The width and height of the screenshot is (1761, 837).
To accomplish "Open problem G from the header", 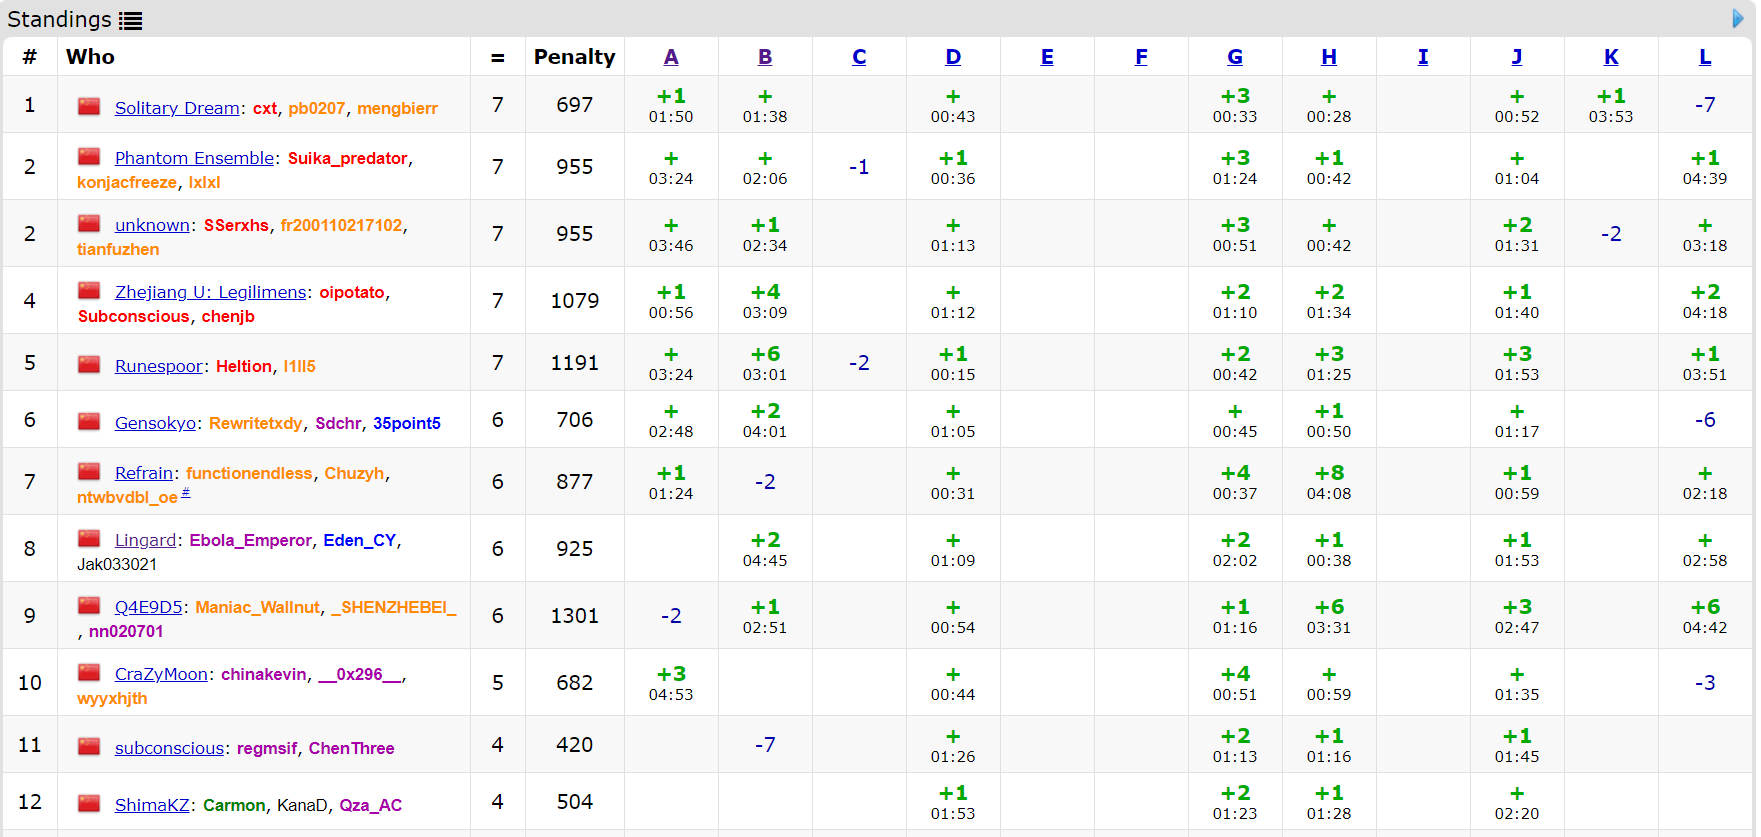I will coord(1235,57).
